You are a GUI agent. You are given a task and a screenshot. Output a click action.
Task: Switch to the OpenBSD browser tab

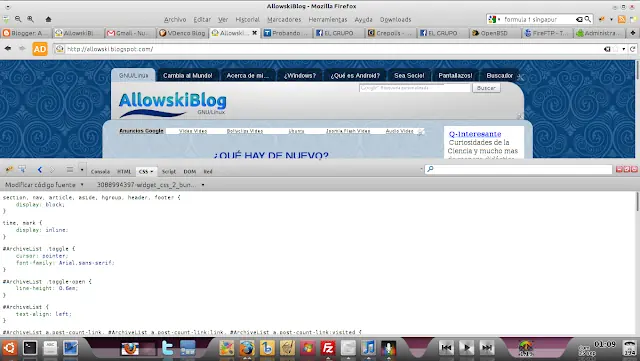494,33
